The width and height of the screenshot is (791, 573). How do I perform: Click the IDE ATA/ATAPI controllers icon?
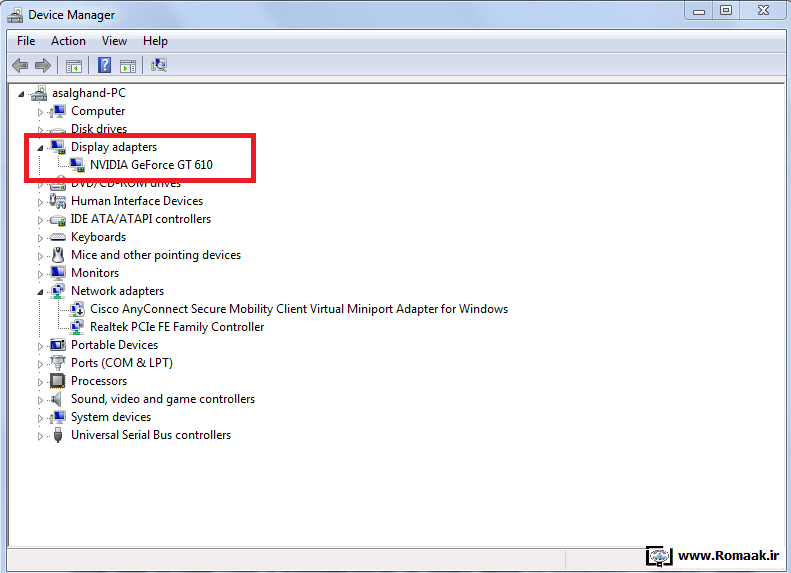(58, 219)
